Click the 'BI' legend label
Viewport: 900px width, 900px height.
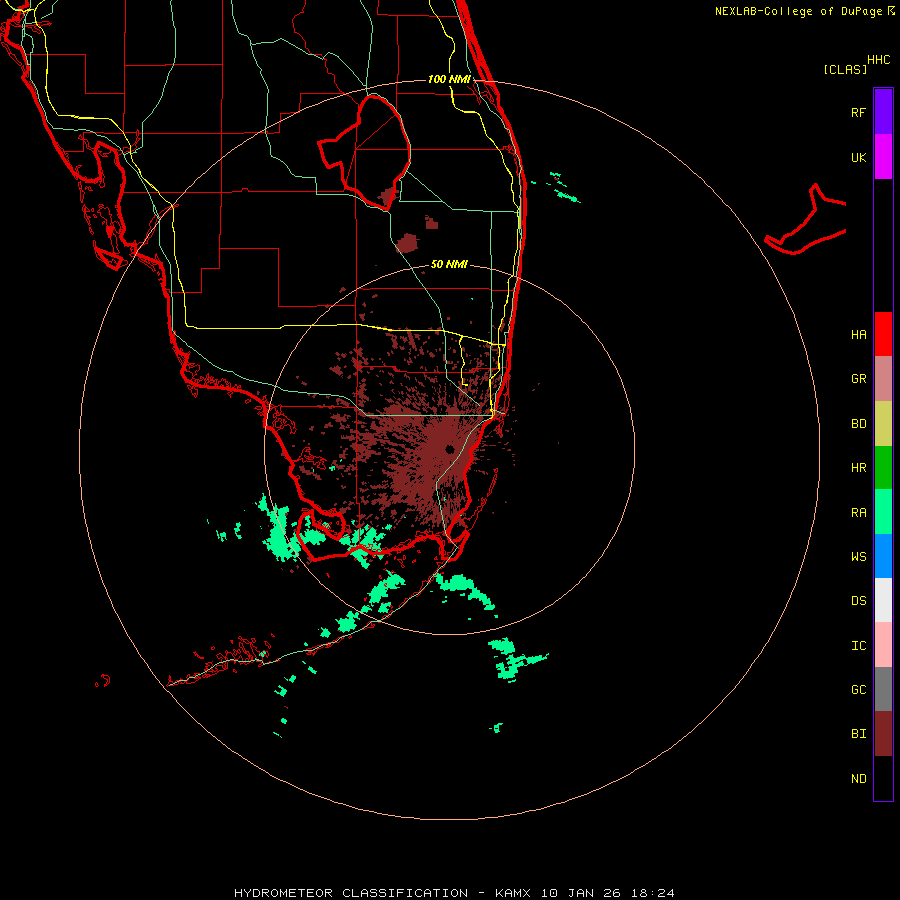858,734
